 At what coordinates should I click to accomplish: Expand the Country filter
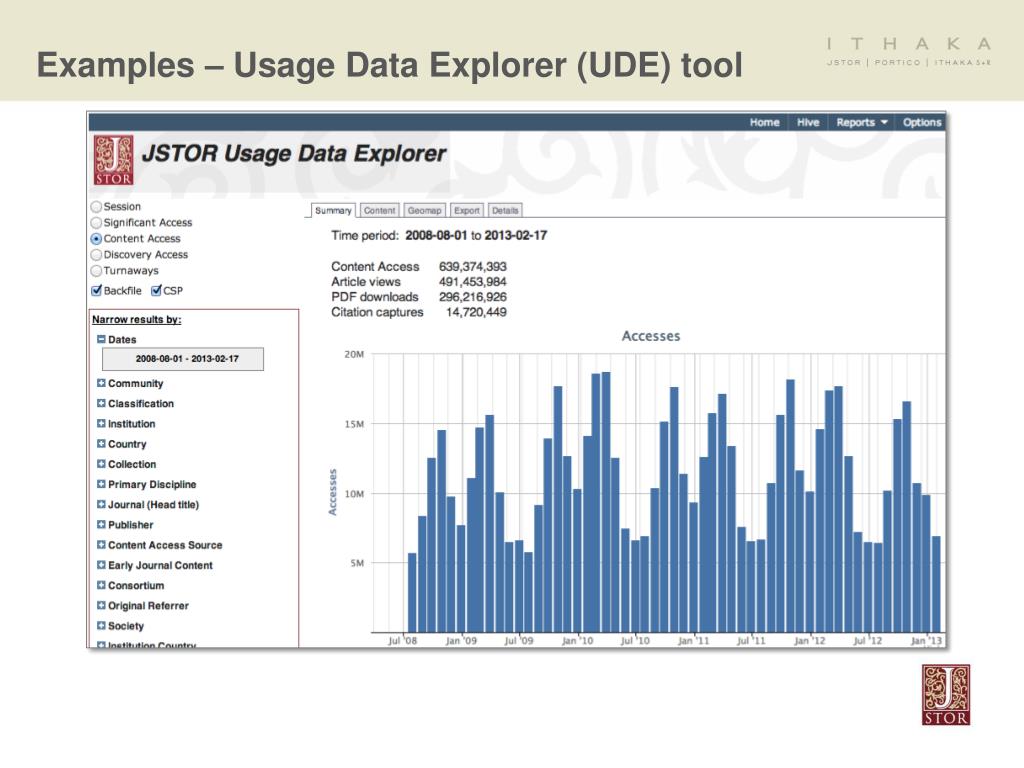pos(101,444)
